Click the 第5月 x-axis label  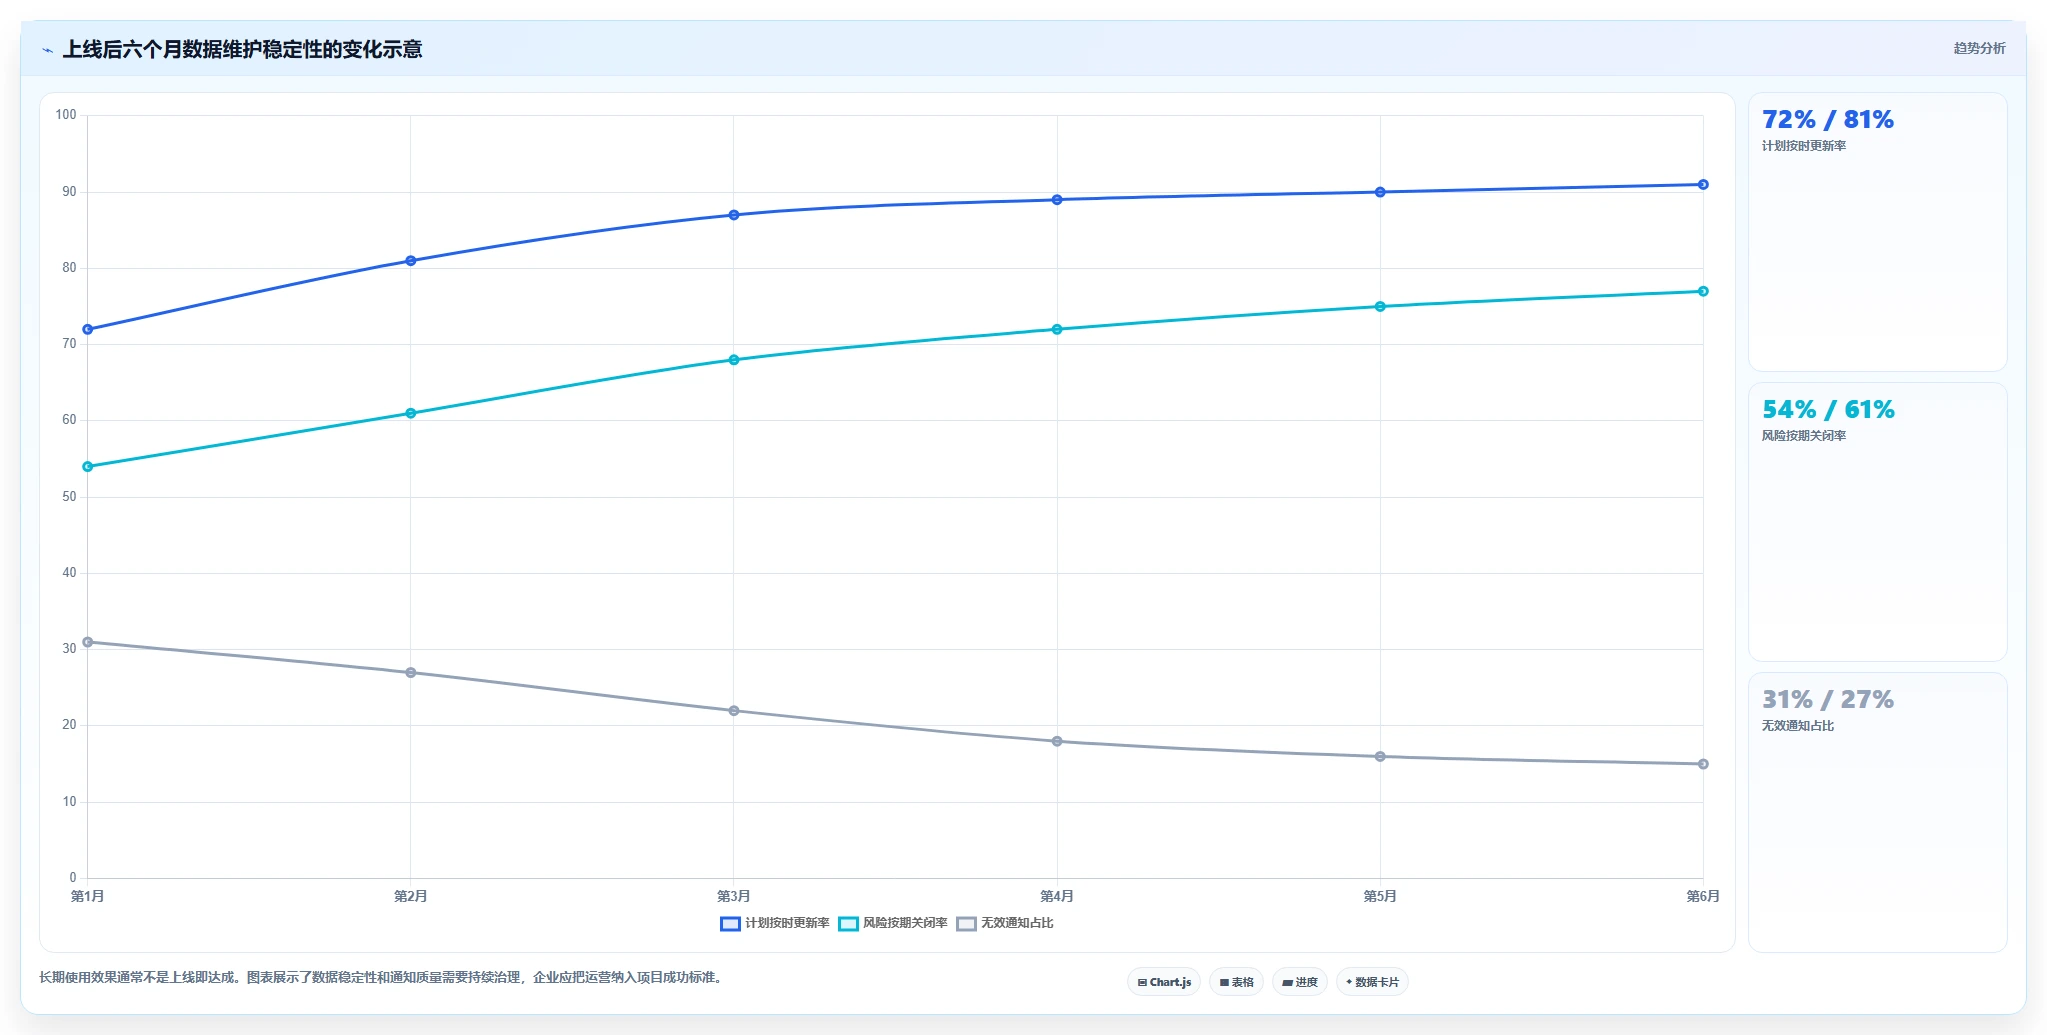tap(1380, 896)
